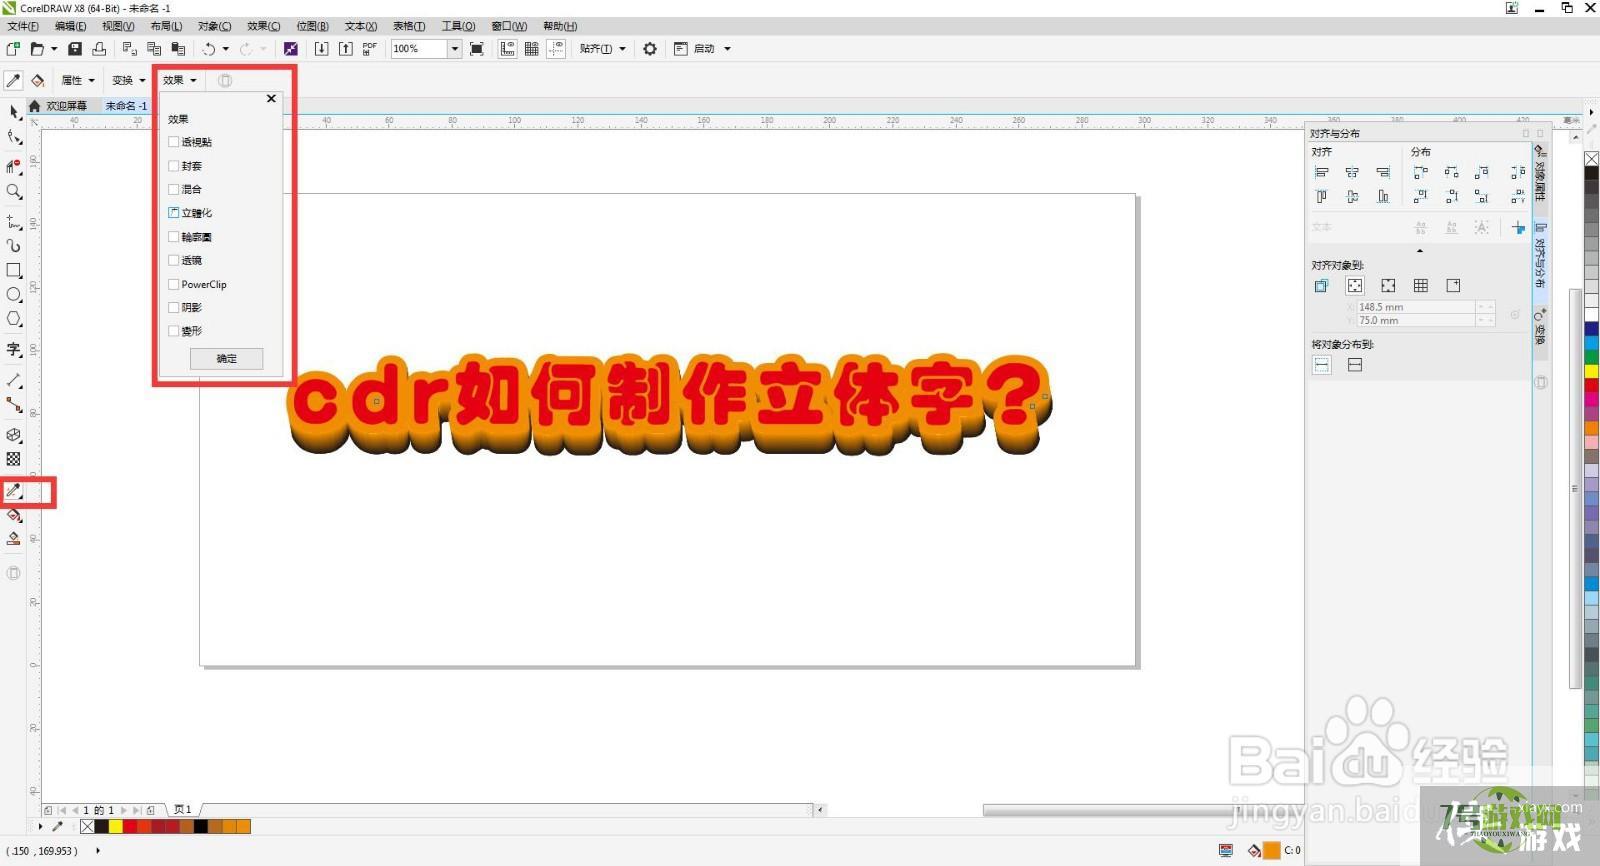This screenshot has width=1600, height=866.
Task: Switch to the 页1 page tab
Action: tap(182, 810)
